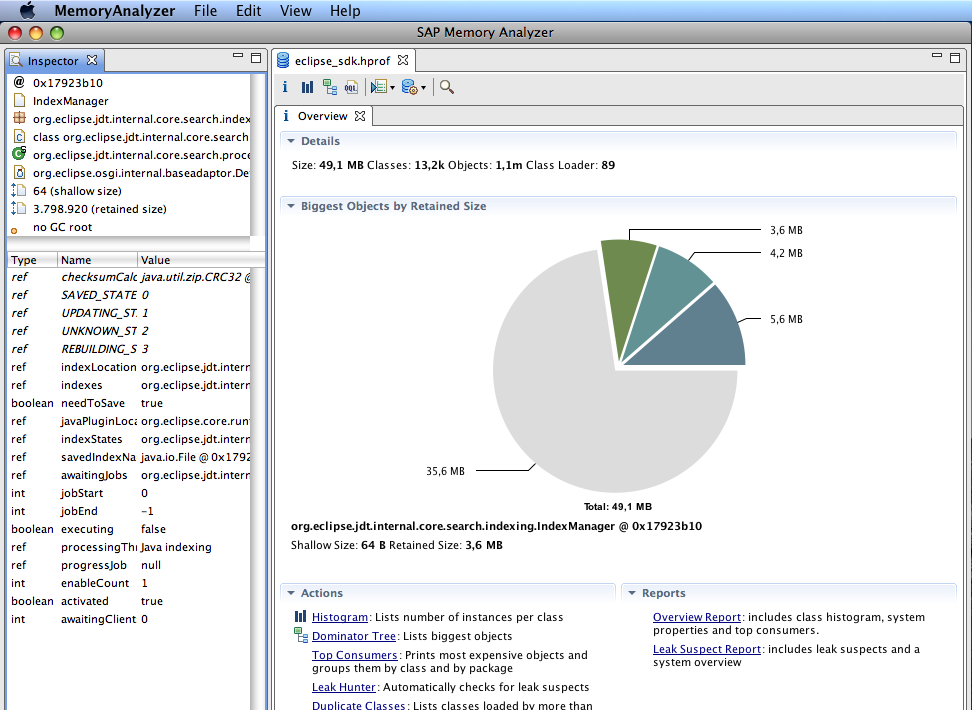Click the heap dump details database-gear icon
The height and width of the screenshot is (710, 972).
[x=410, y=87]
